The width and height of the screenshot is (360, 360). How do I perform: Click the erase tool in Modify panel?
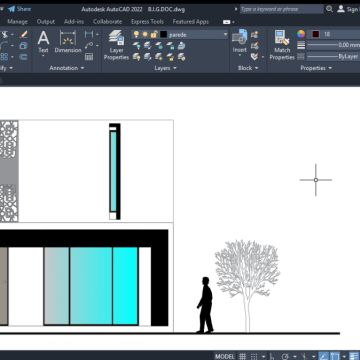click(x=23, y=35)
